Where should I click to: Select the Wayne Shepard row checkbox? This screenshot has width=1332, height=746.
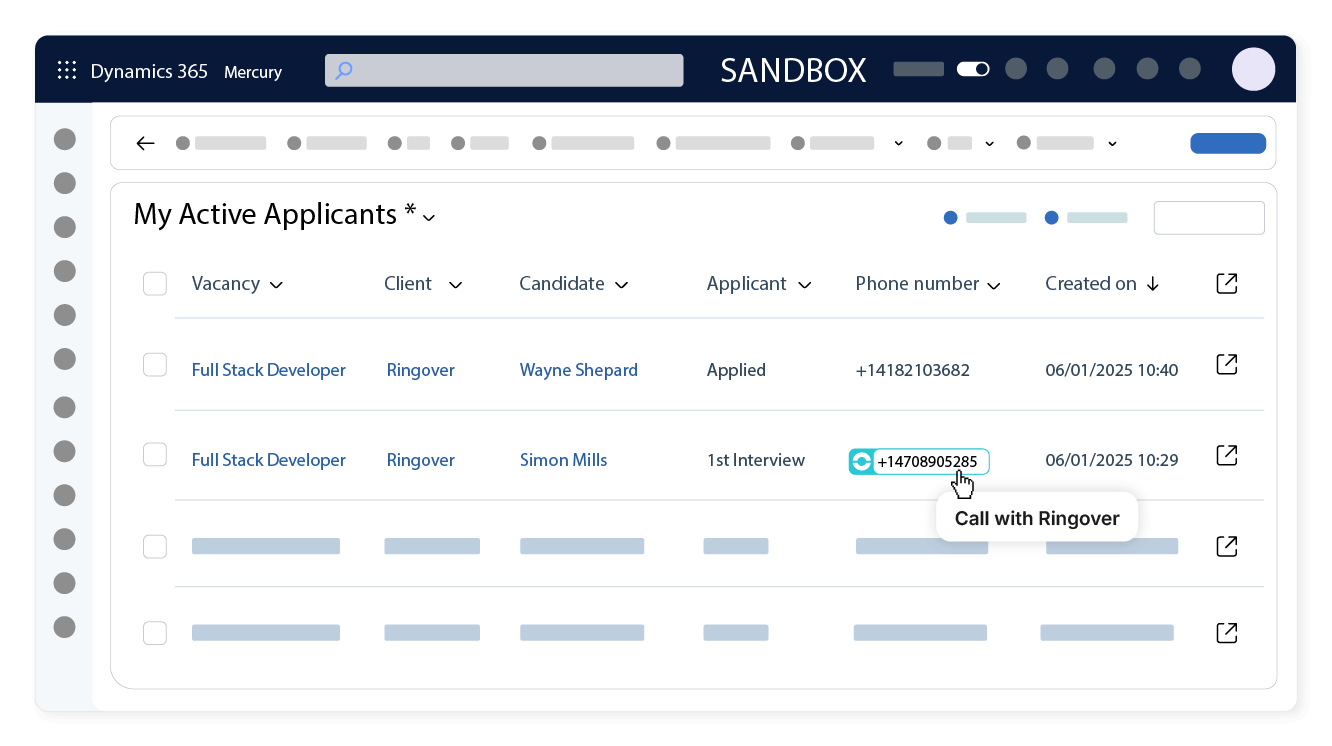155,365
